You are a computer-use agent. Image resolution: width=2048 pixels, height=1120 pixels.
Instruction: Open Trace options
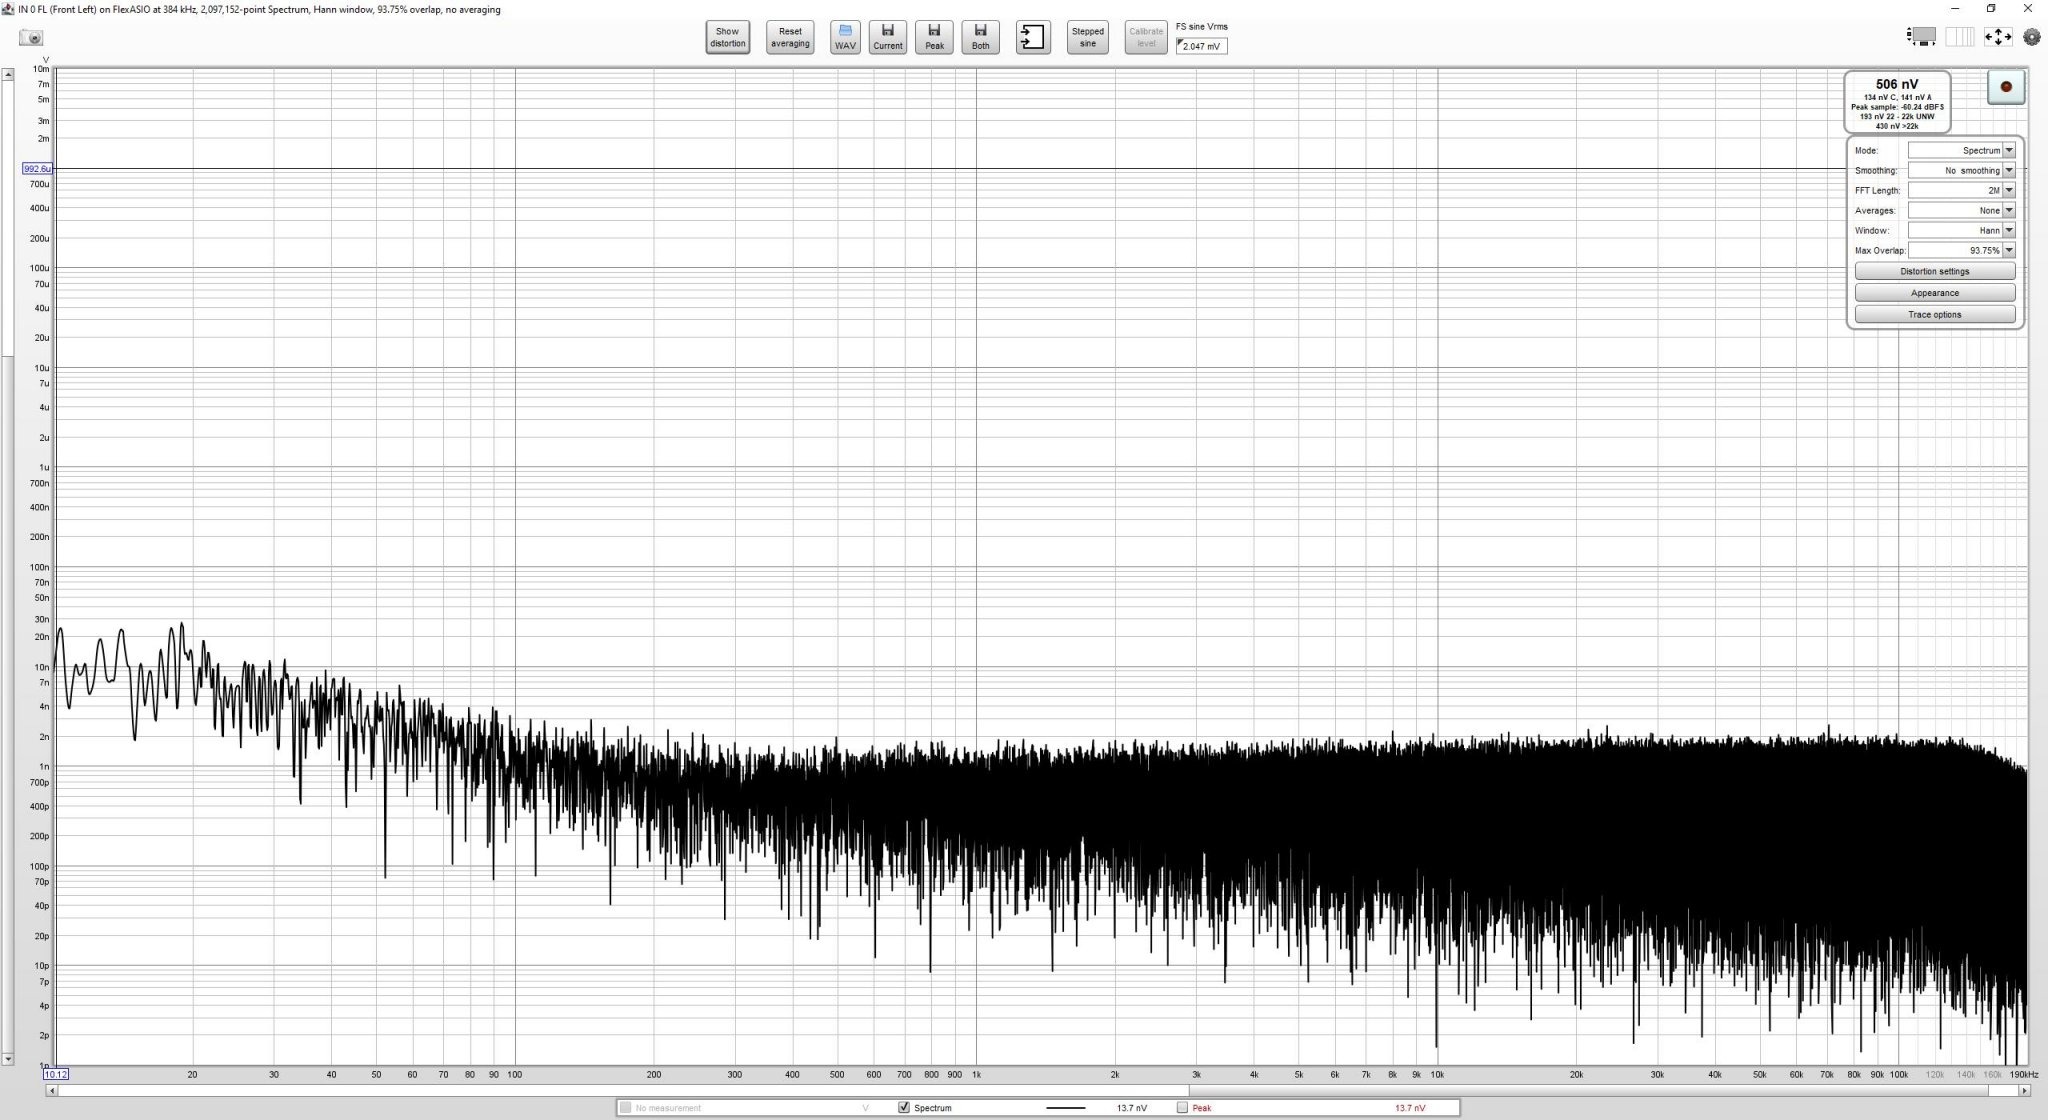(x=1934, y=314)
